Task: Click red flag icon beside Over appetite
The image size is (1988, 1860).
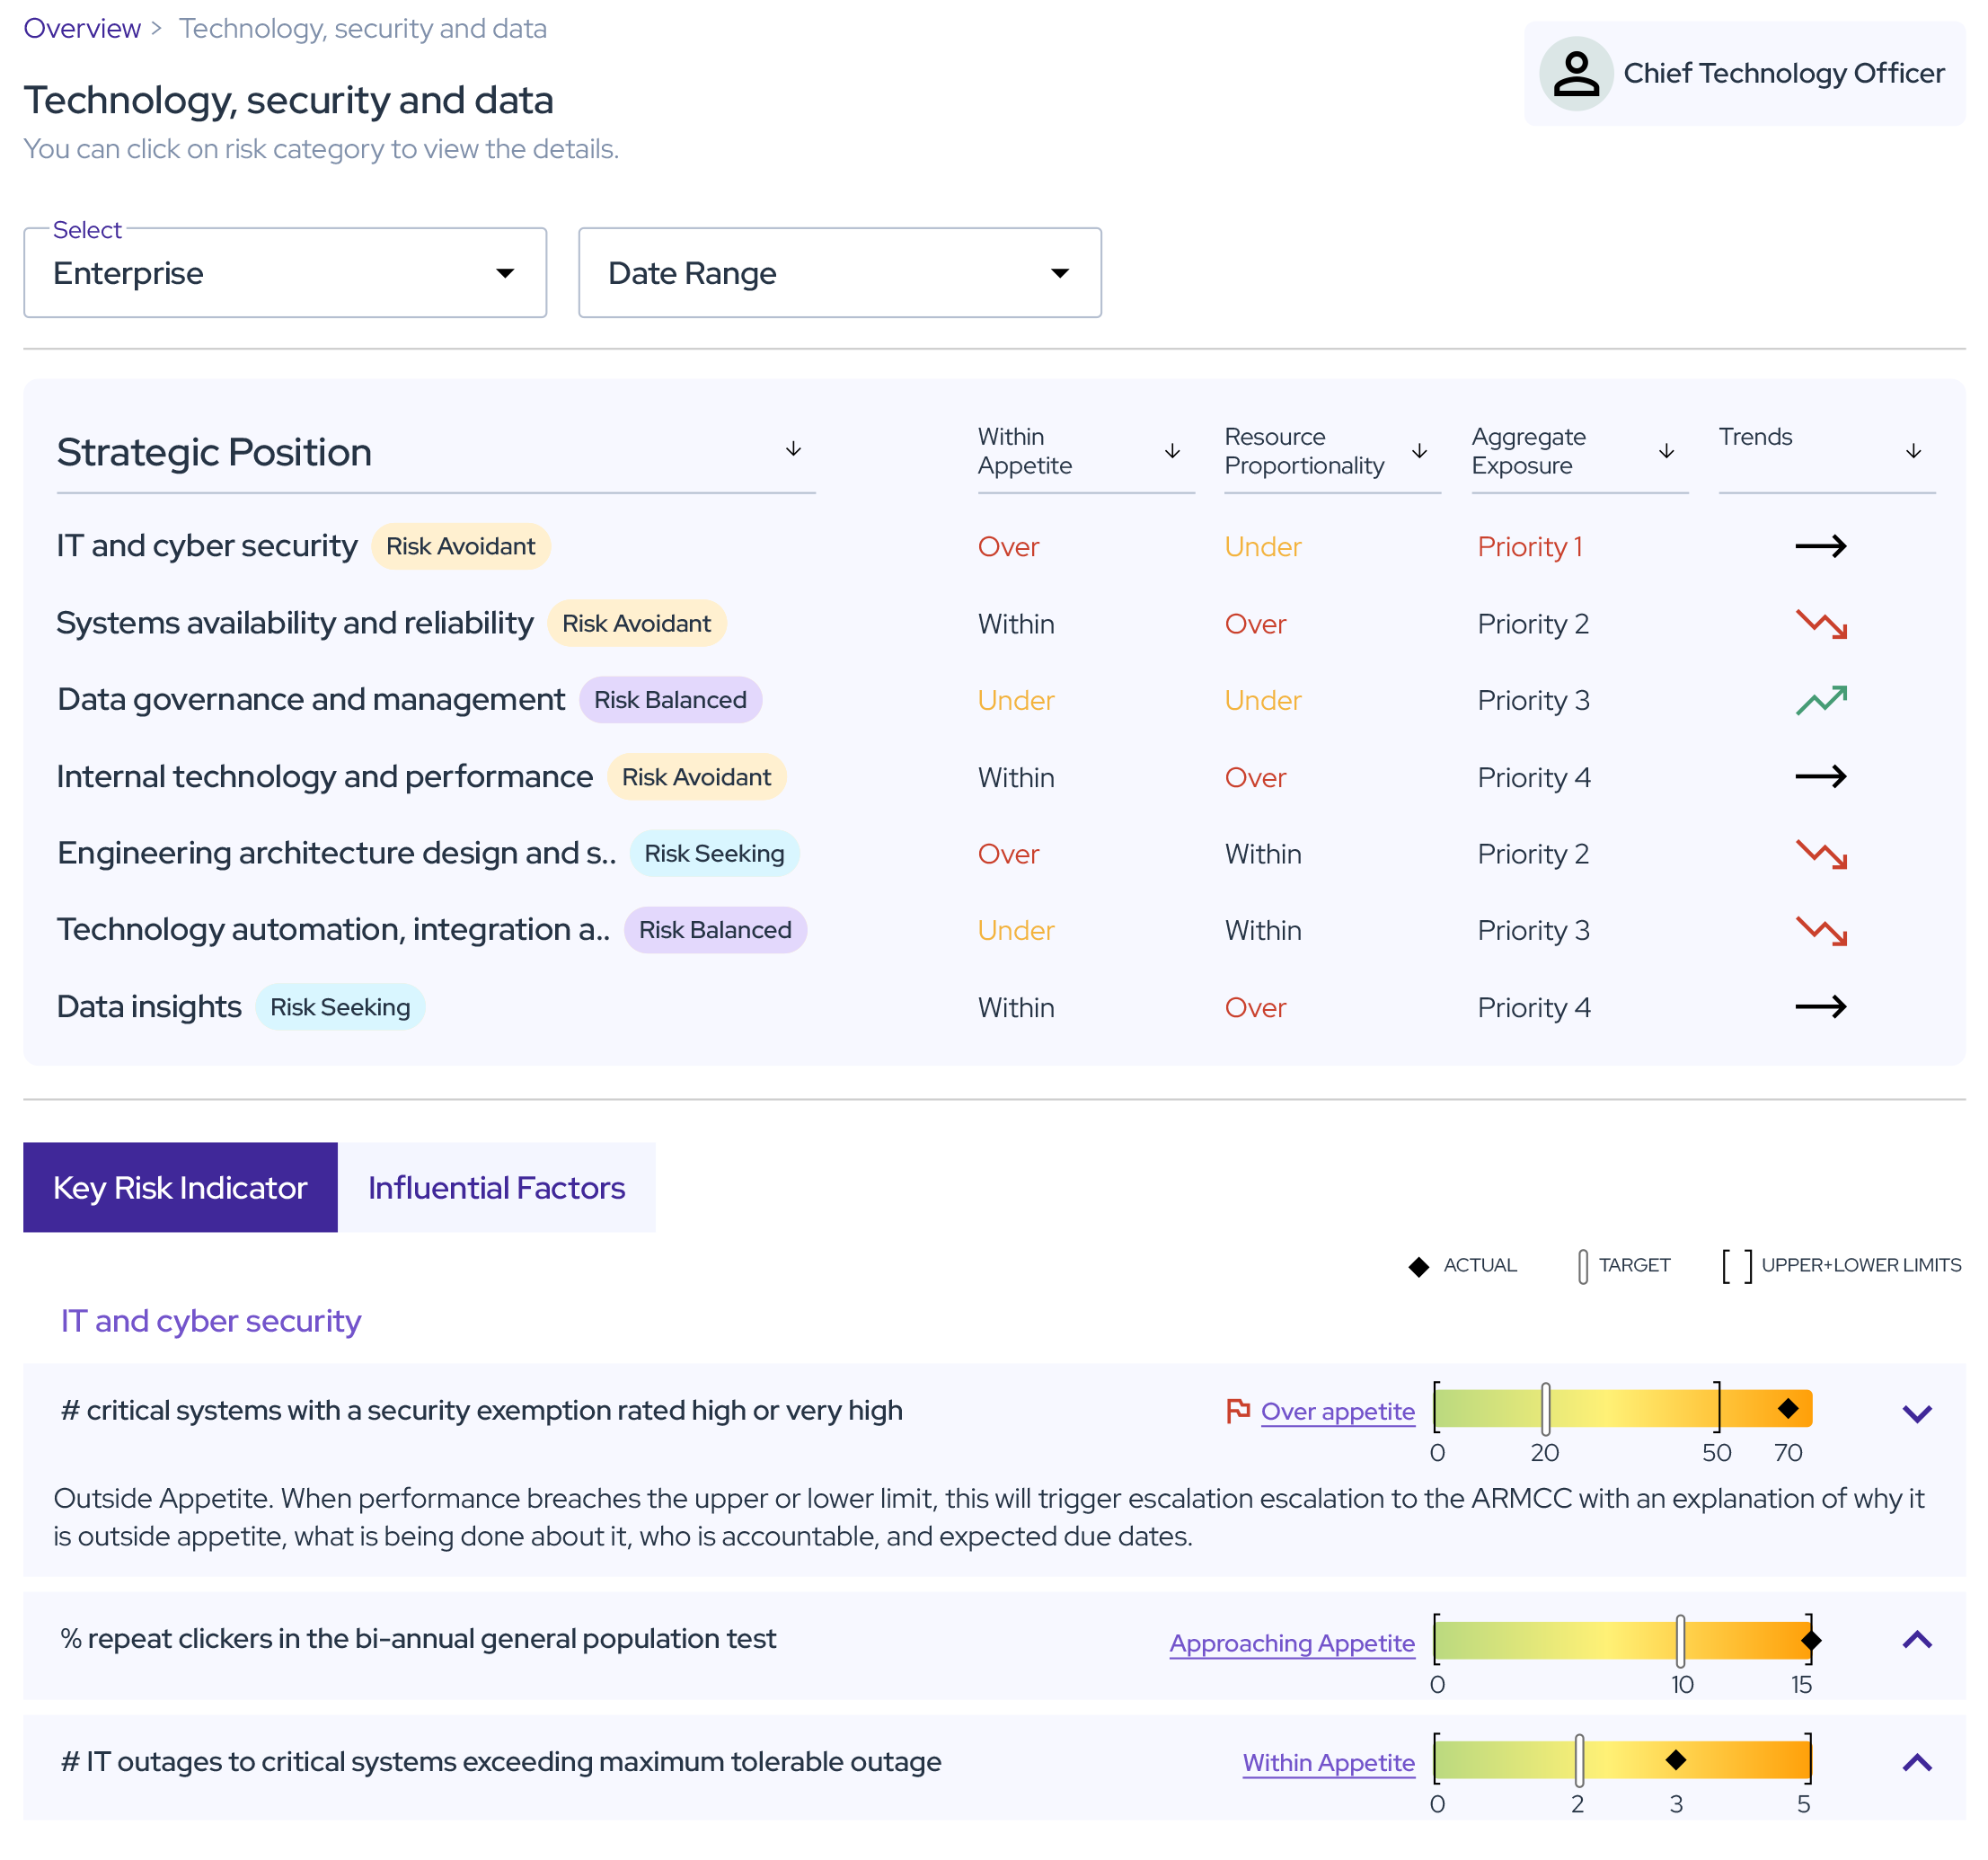Action: coord(1238,1410)
